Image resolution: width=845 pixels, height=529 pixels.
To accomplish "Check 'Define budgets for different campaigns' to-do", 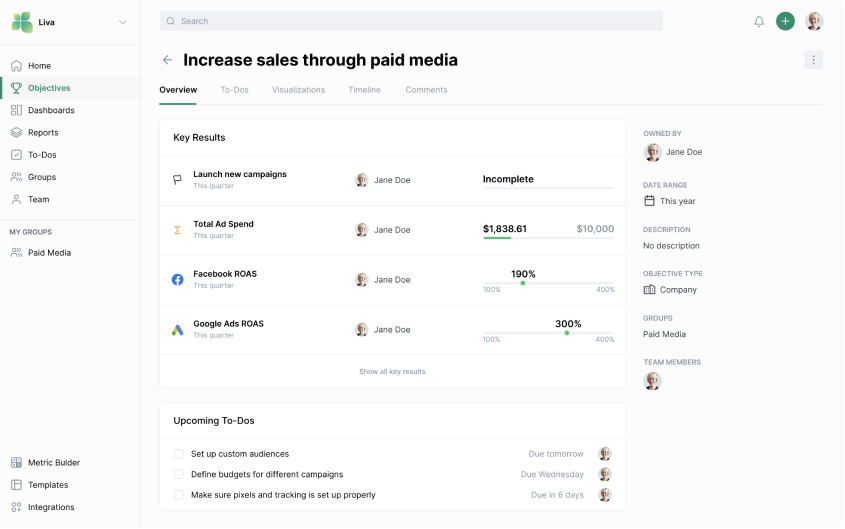I will (x=179, y=474).
